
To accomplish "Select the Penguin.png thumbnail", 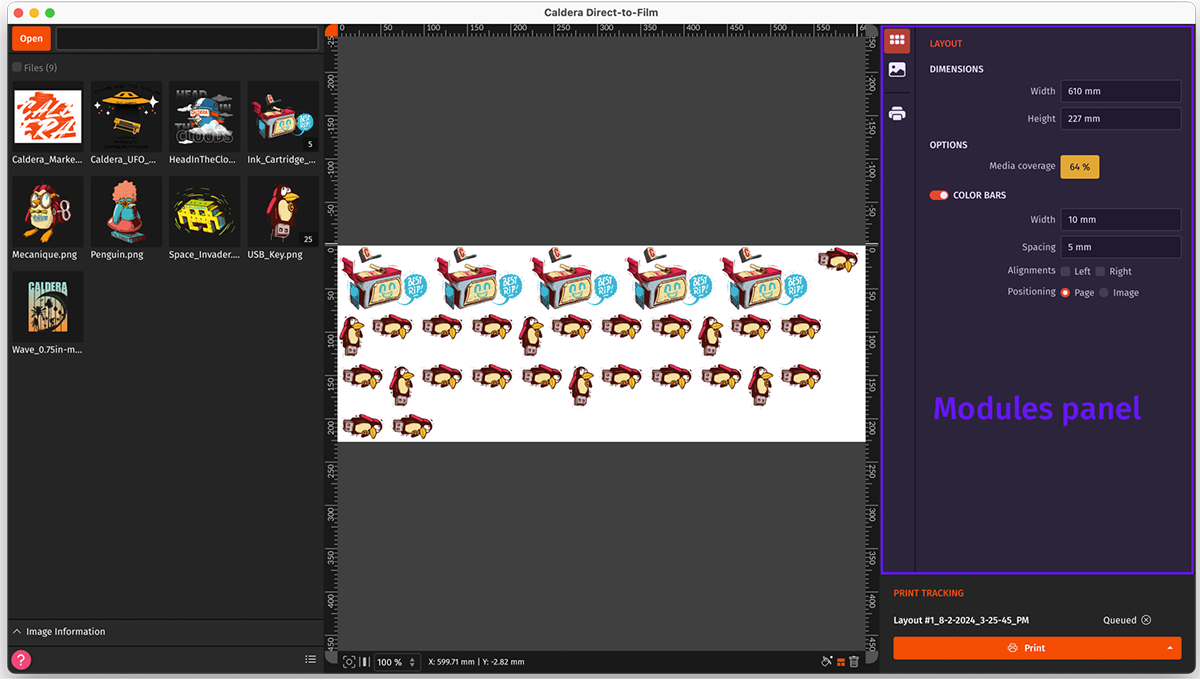I will 126,212.
